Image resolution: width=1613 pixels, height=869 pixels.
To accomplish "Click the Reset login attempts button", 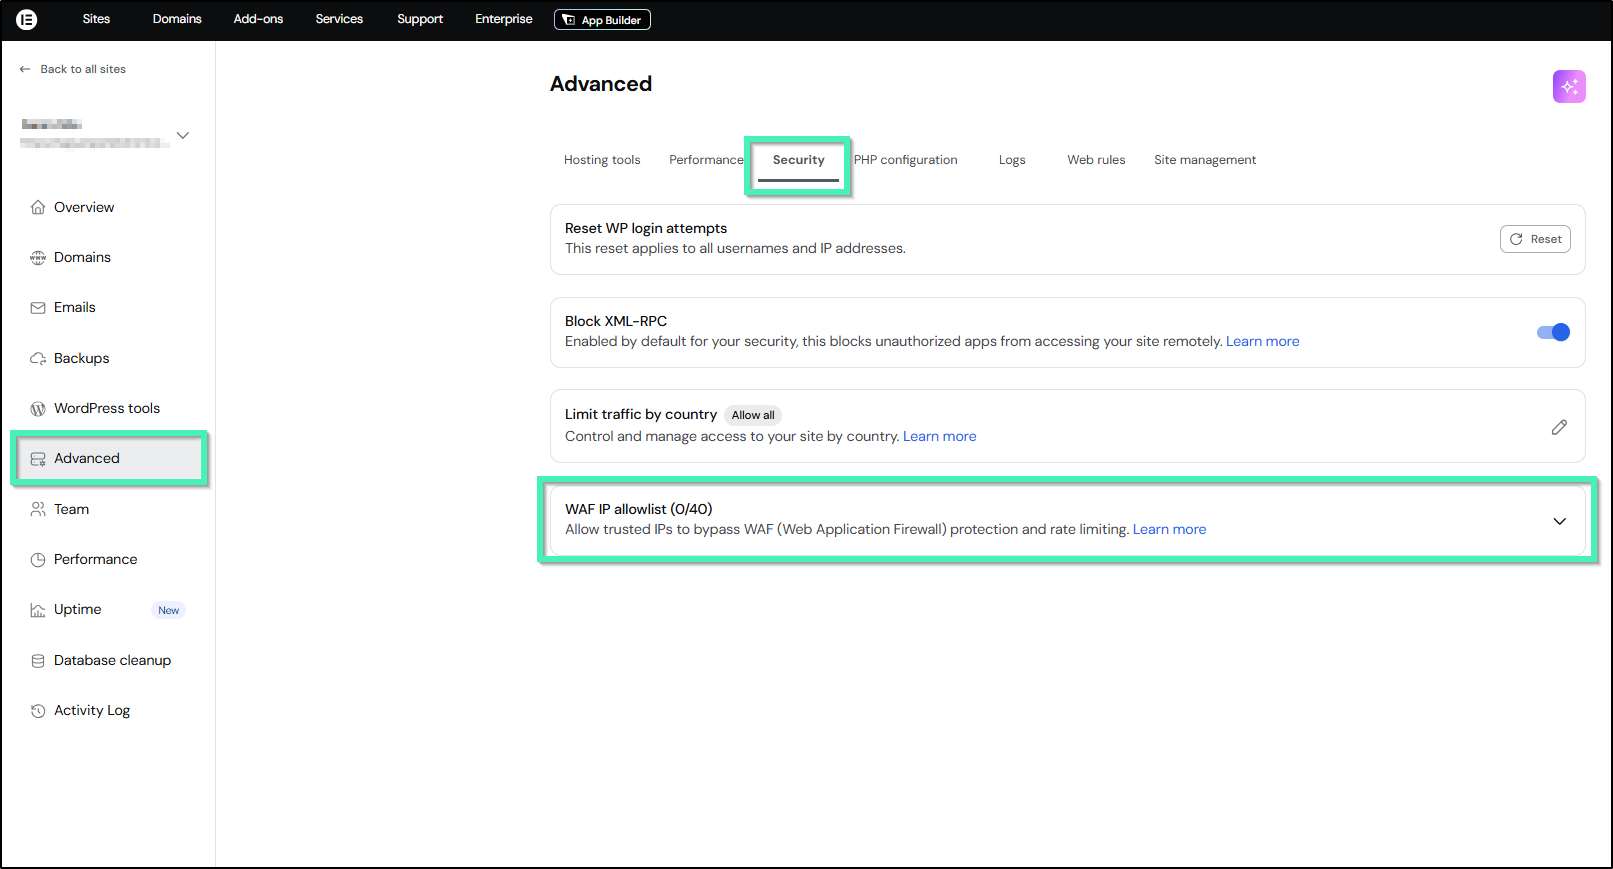I will pos(1535,239).
